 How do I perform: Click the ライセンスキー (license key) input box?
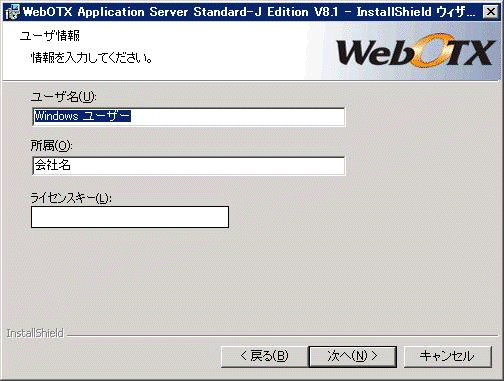coord(130,217)
